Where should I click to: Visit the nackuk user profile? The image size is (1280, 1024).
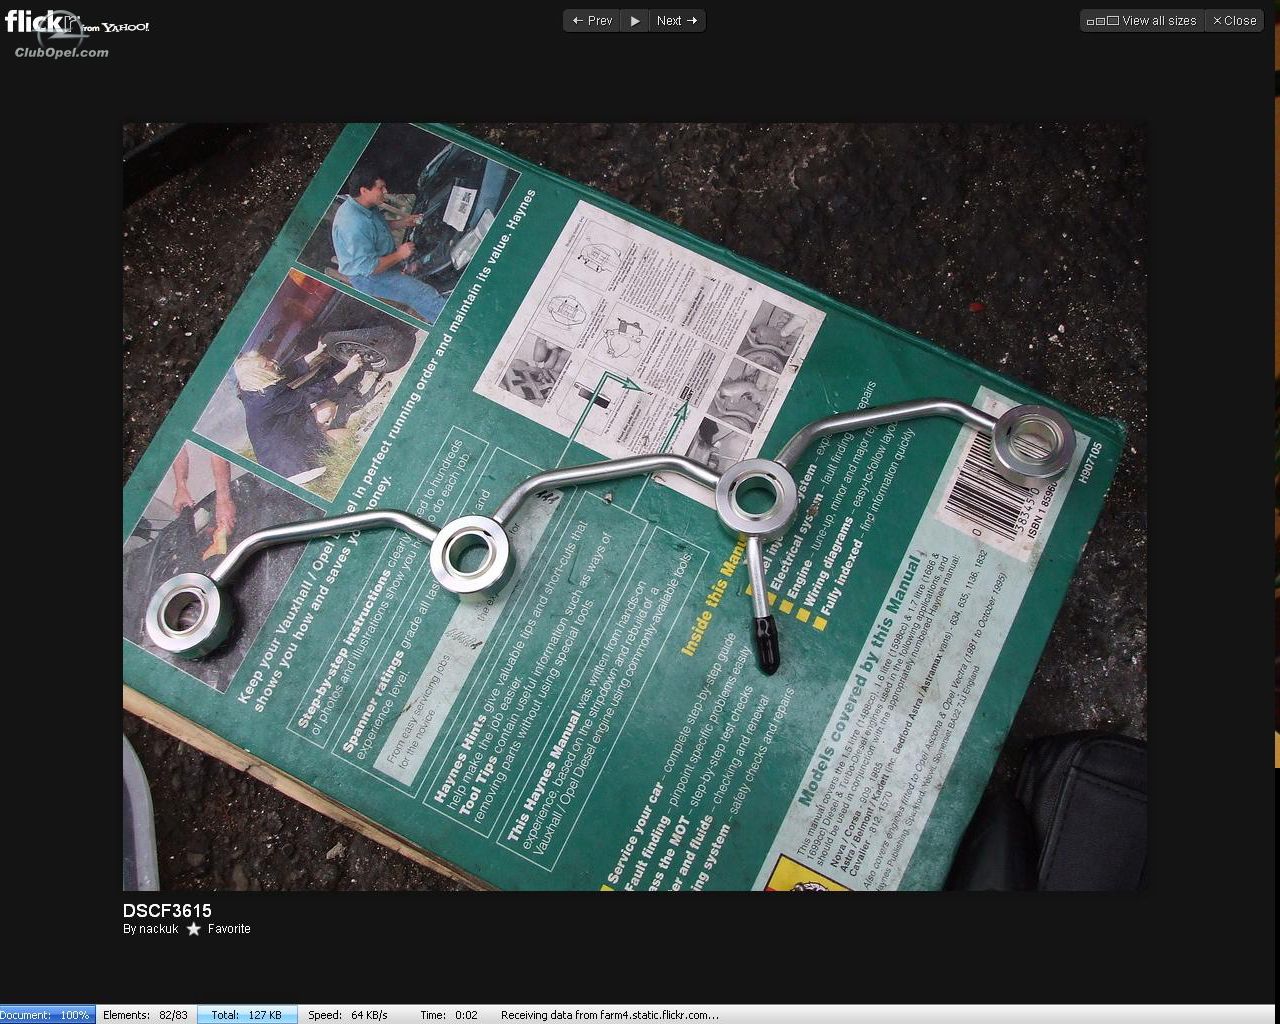158,929
